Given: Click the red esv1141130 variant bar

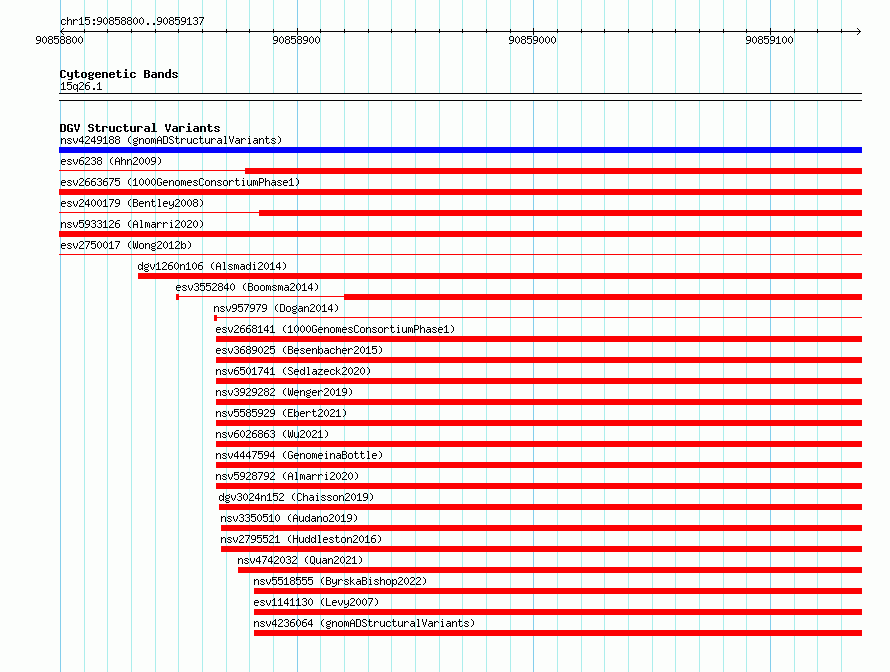Looking at the screenshot, I should tap(558, 612).
